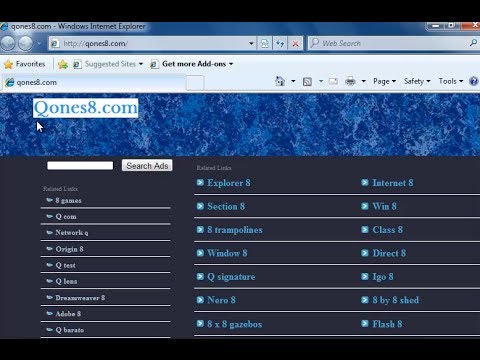Open the 8 games link
Viewport: 480px width, 360px height.
point(68,200)
